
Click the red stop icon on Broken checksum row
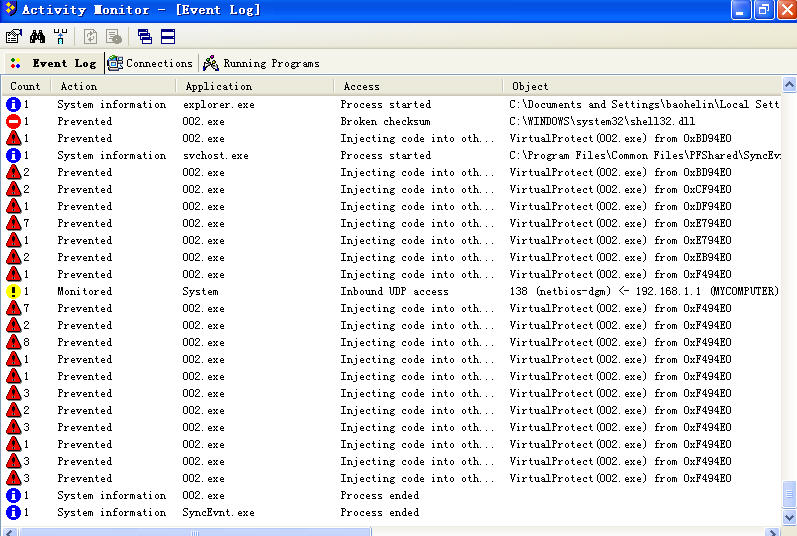[13, 121]
